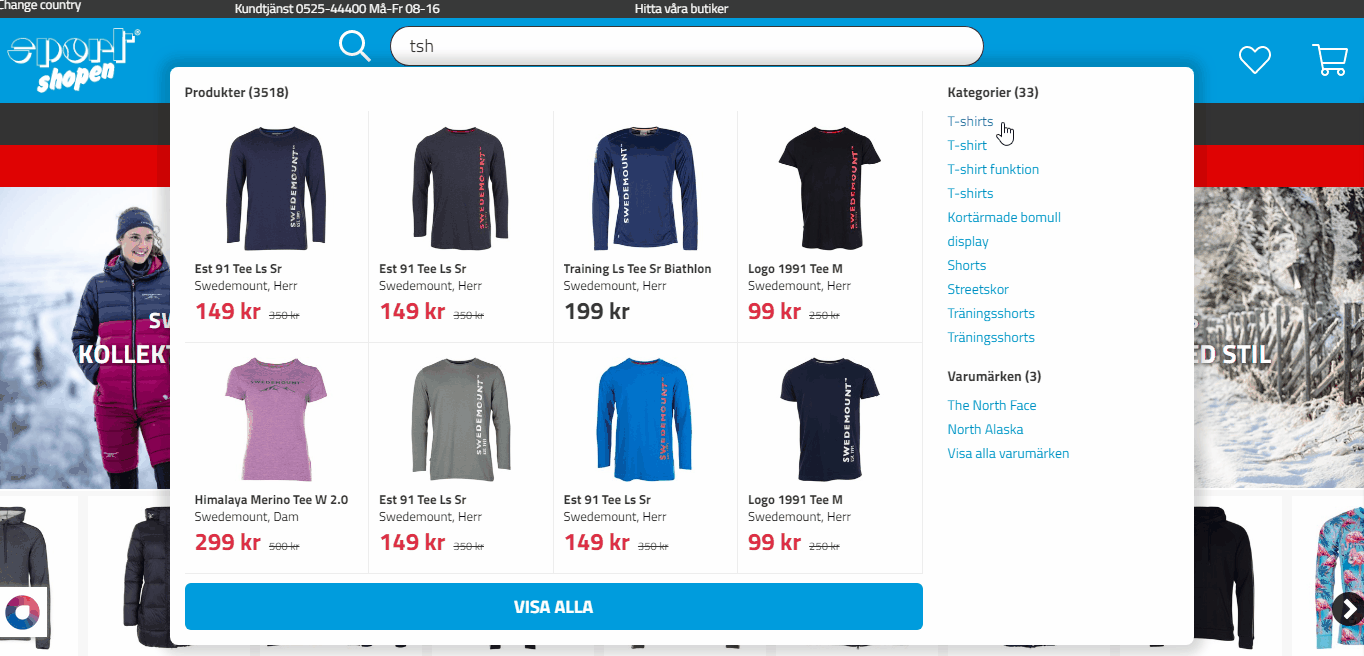
Task: Click Change country in top bar
Action: (41, 6)
